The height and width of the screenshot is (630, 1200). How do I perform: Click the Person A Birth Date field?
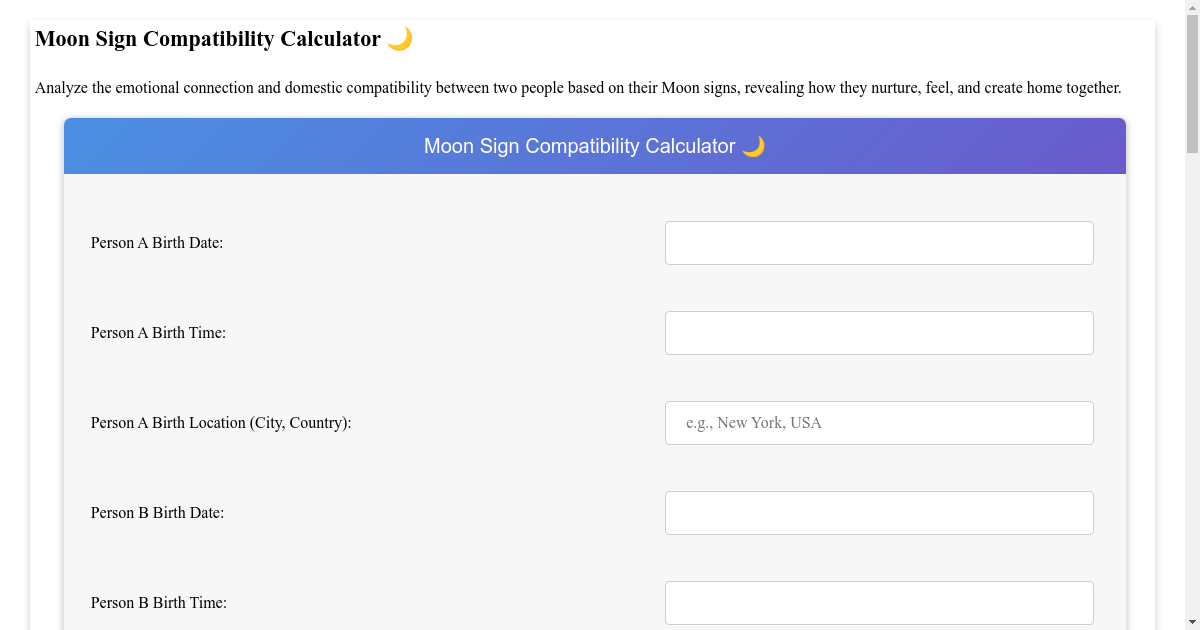click(879, 242)
